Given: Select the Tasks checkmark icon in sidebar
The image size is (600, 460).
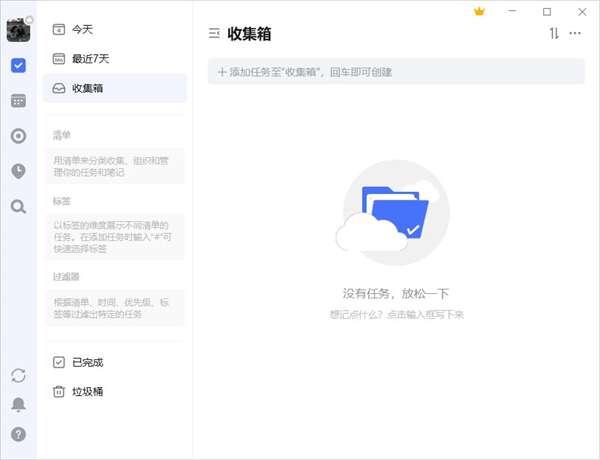Looking at the screenshot, I should pos(18,66).
